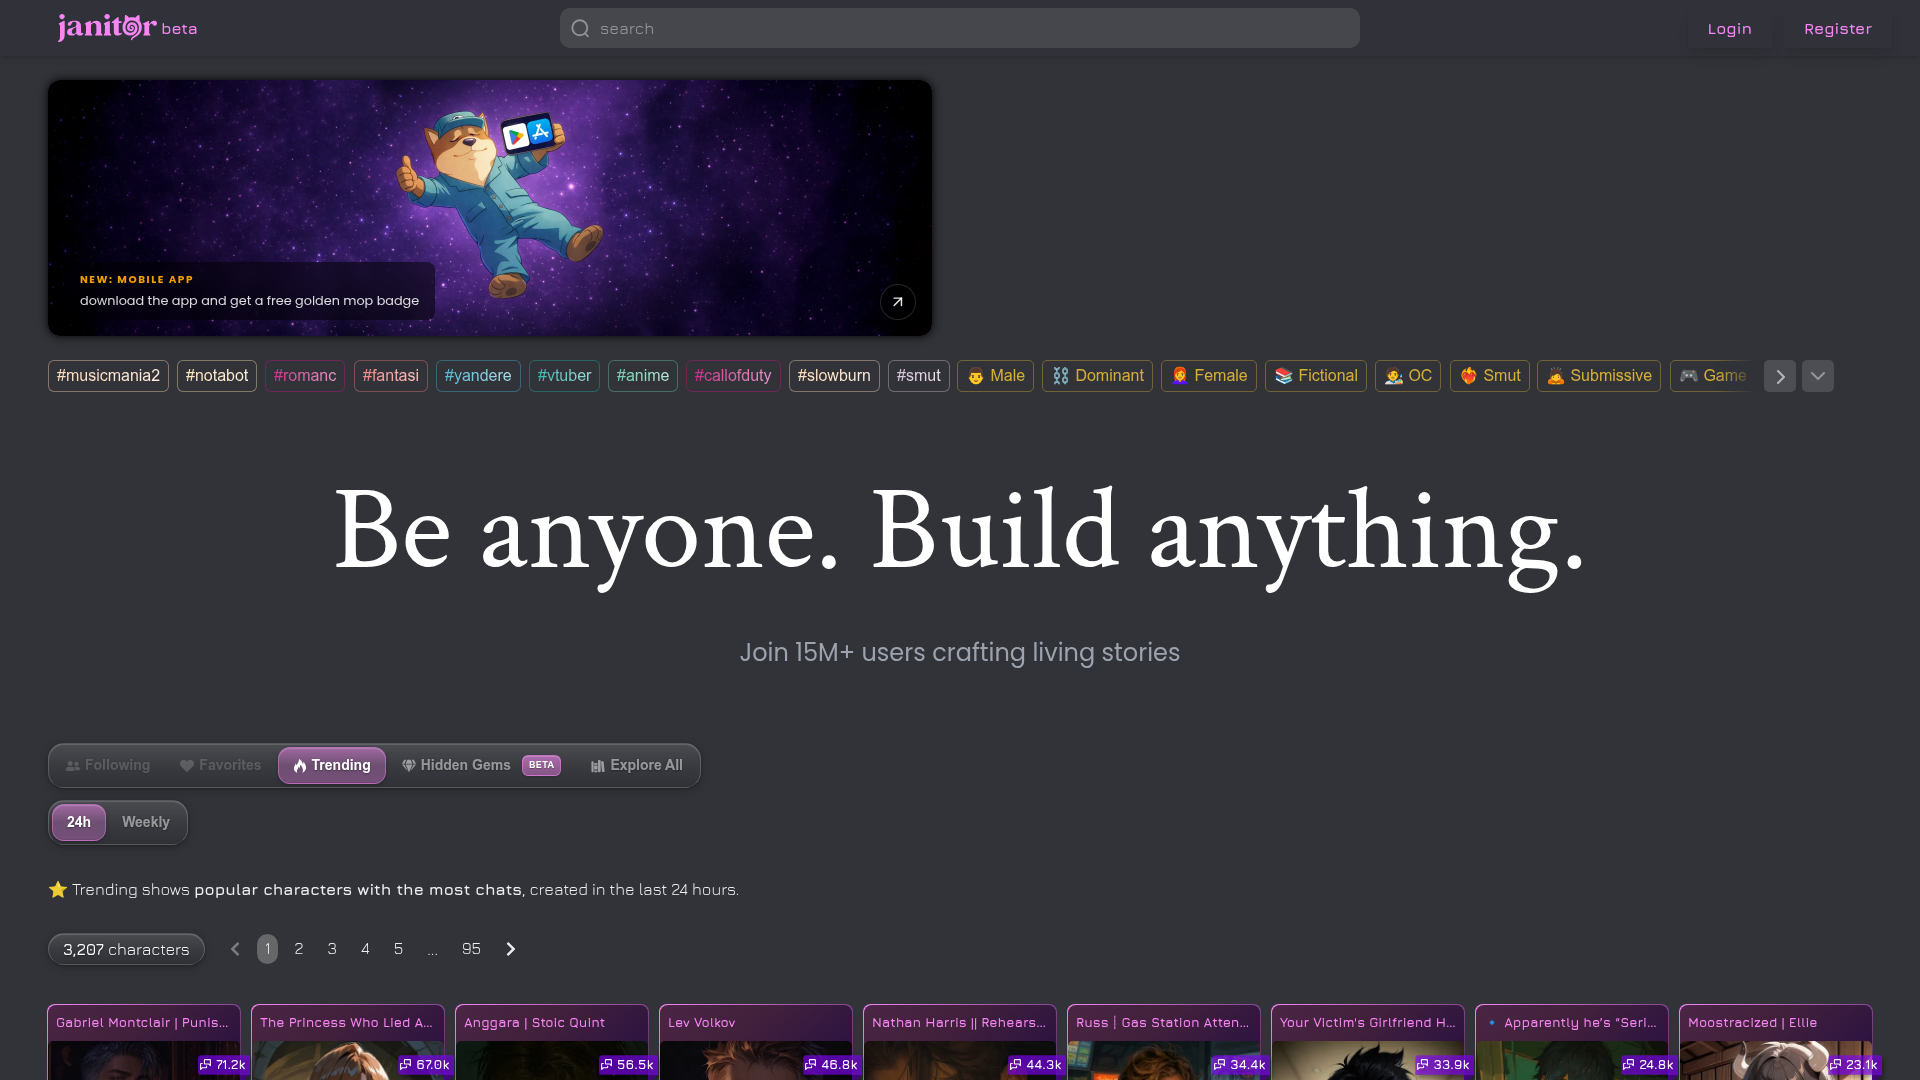Click the Register button
The height and width of the screenshot is (1080, 1920).
1837,29
